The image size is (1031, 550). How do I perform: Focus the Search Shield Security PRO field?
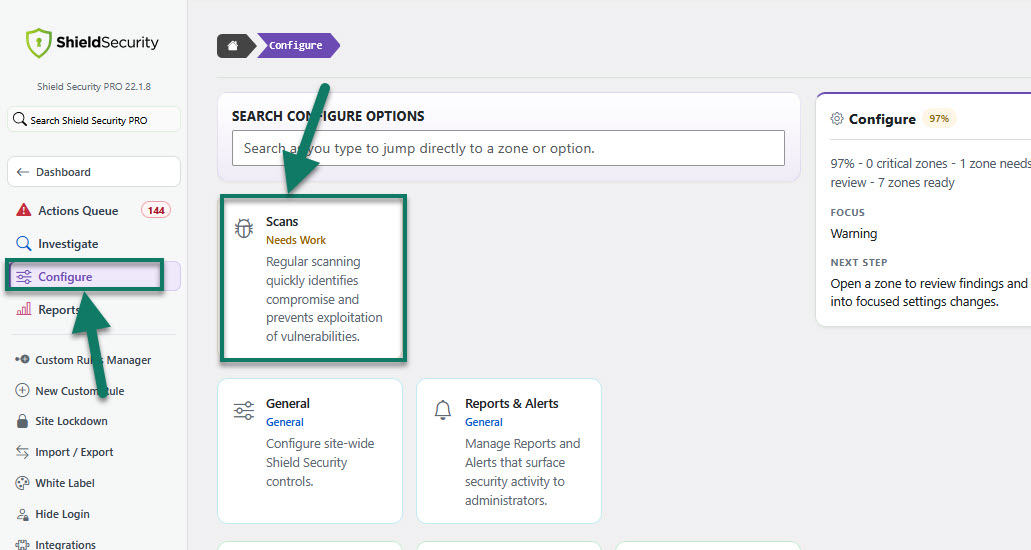(x=94, y=120)
